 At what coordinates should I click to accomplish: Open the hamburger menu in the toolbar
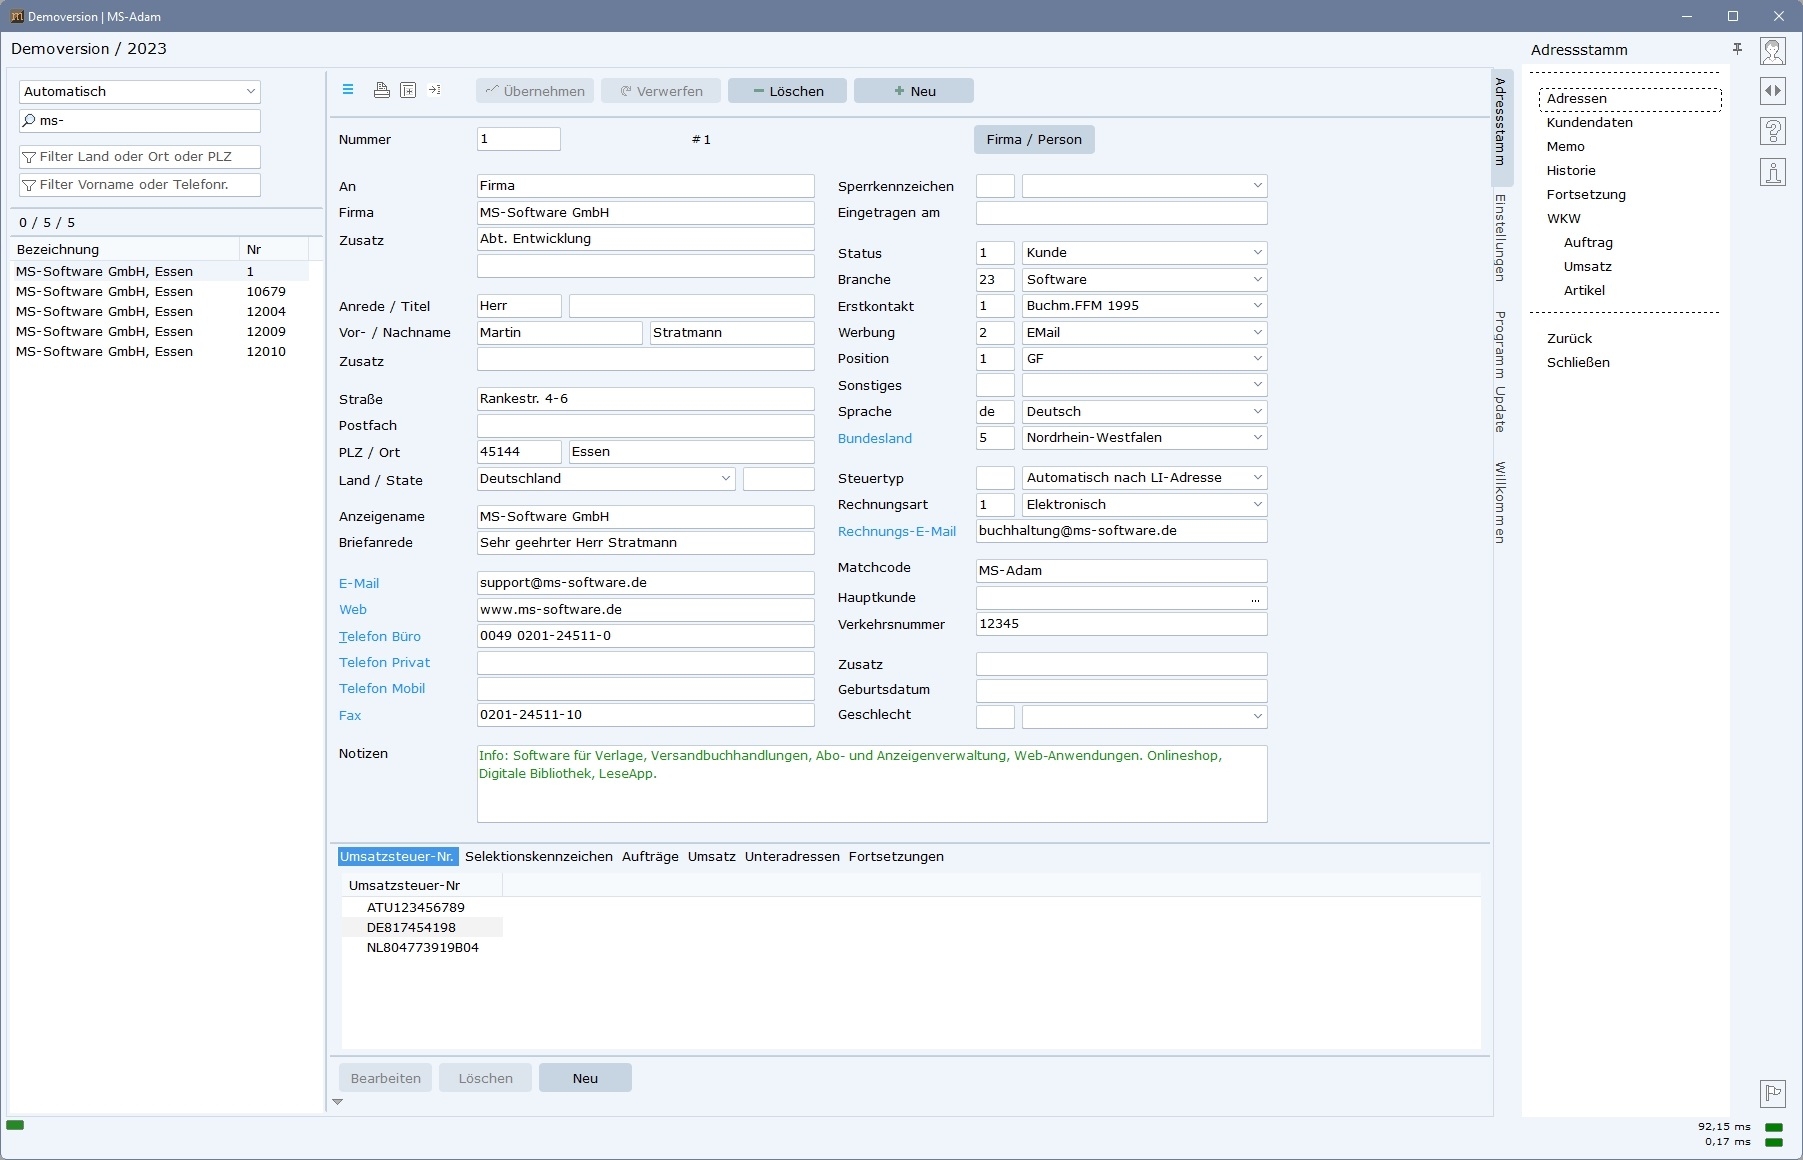348,90
